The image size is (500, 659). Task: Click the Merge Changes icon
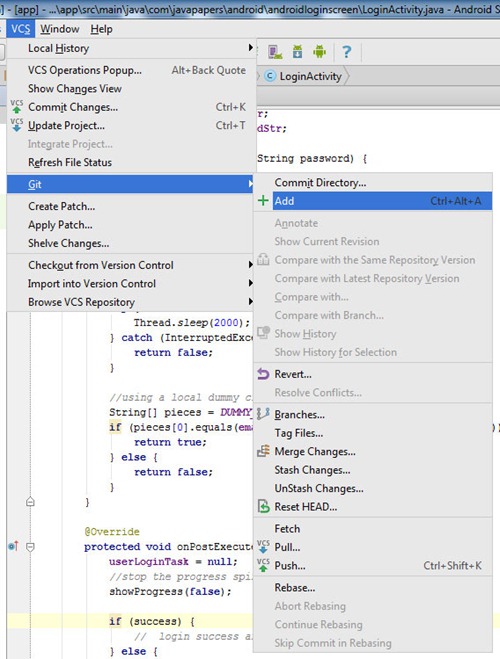point(263,451)
